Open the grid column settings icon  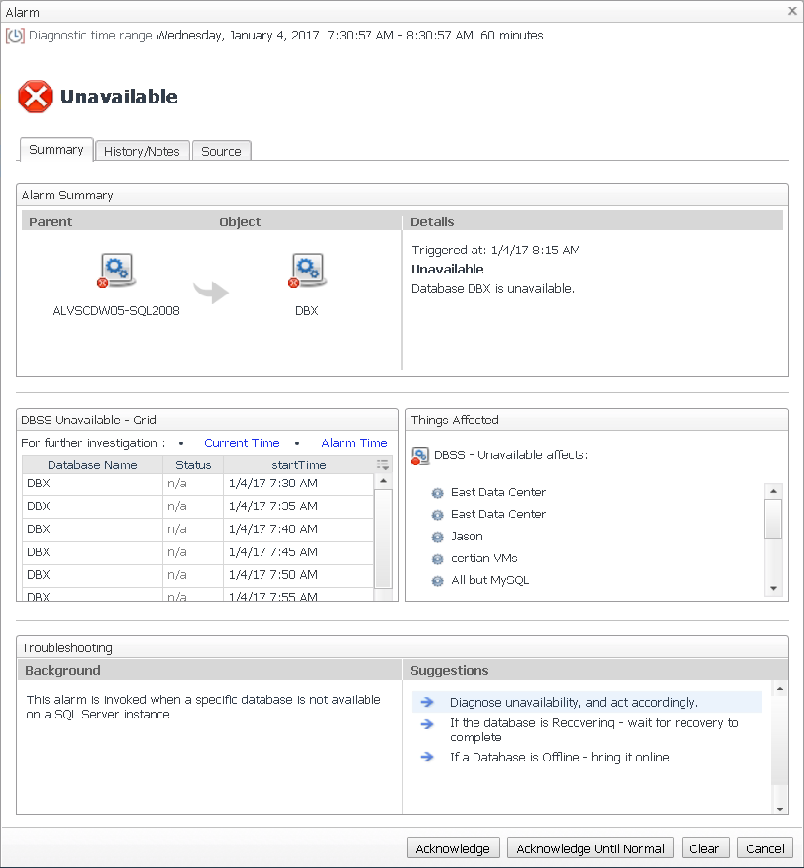point(382,465)
